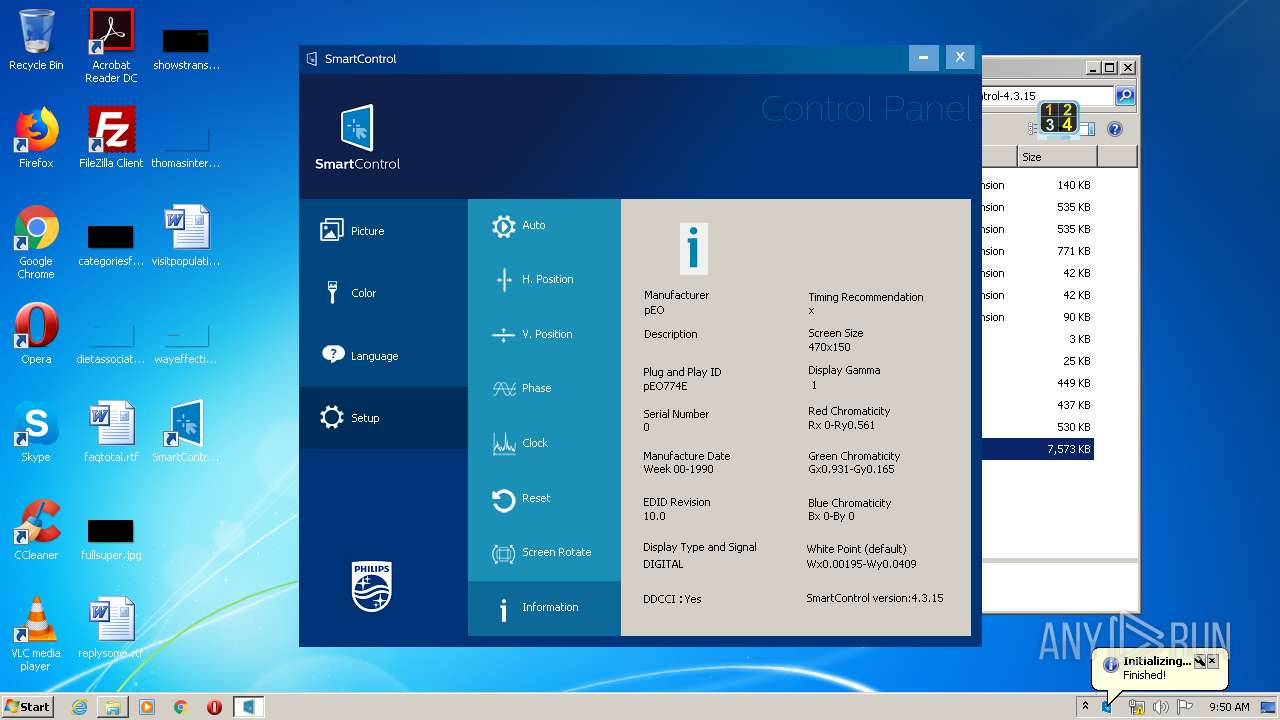Open the Picture section in SmartControl
The image size is (1280, 720).
[x=383, y=231]
